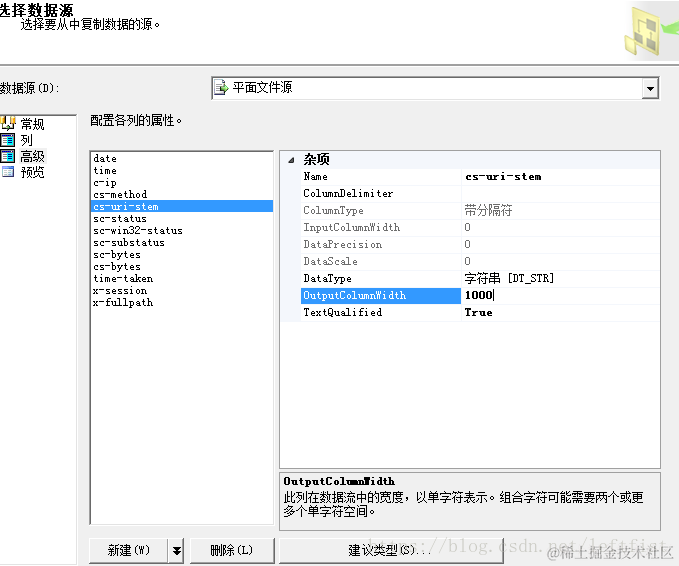The height and width of the screenshot is (566, 679).
Task: Click the 建议类型(S)... button
Action: coord(391,550)
